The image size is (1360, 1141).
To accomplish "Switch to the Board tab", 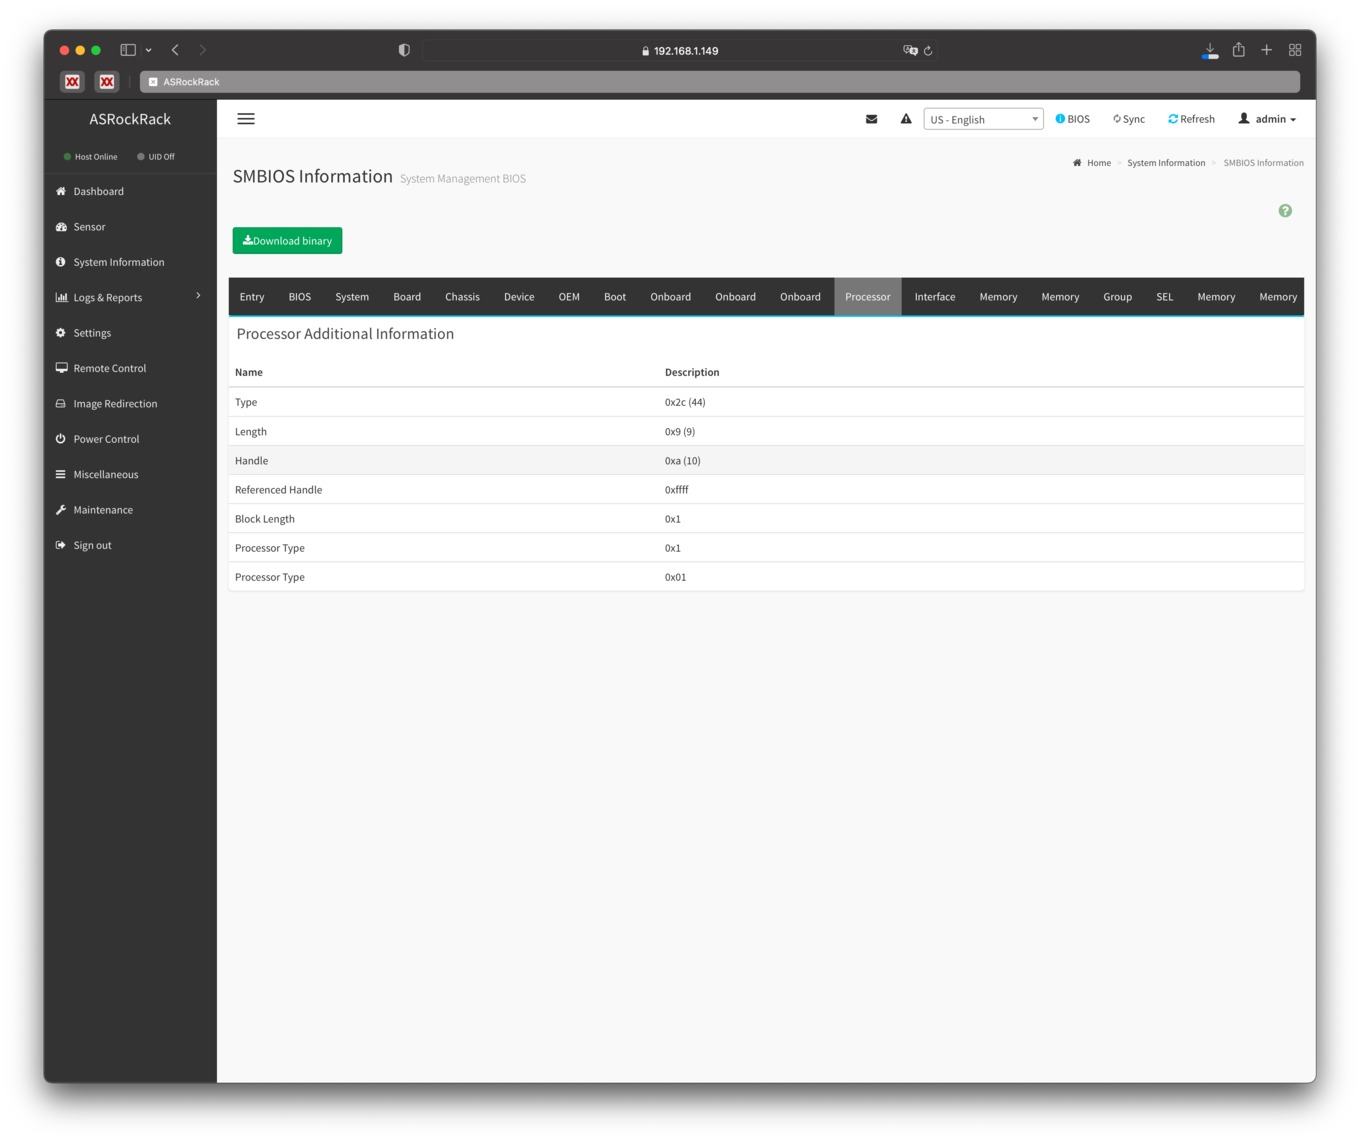I will (x=407, y=297).
